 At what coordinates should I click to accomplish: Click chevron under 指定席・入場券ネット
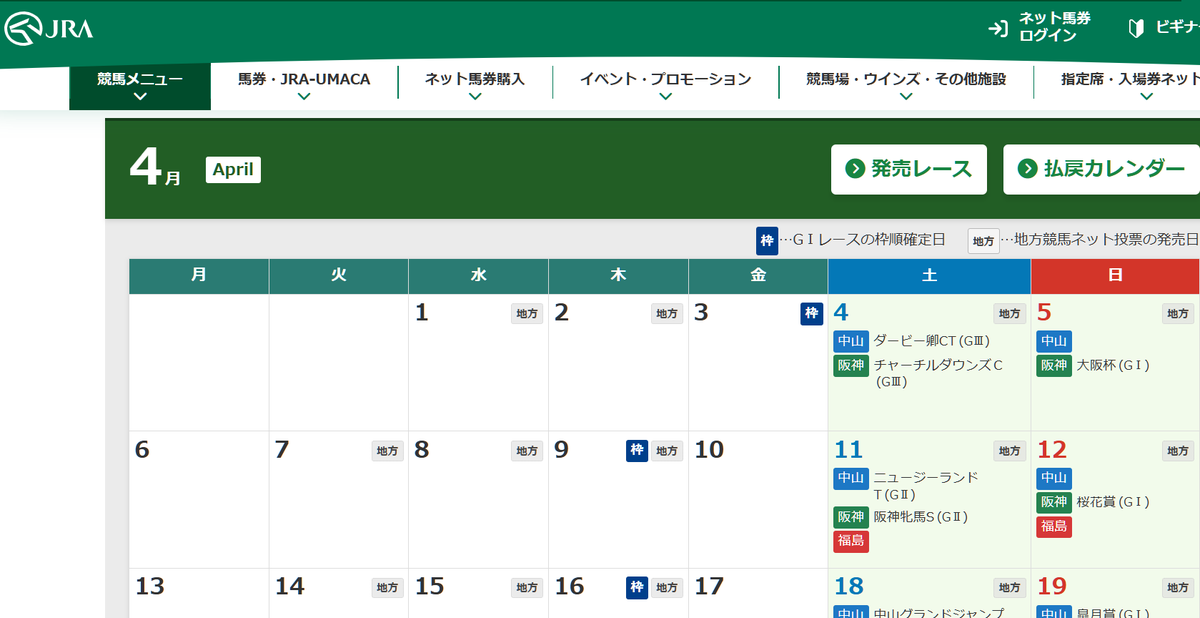(1146, 97)
